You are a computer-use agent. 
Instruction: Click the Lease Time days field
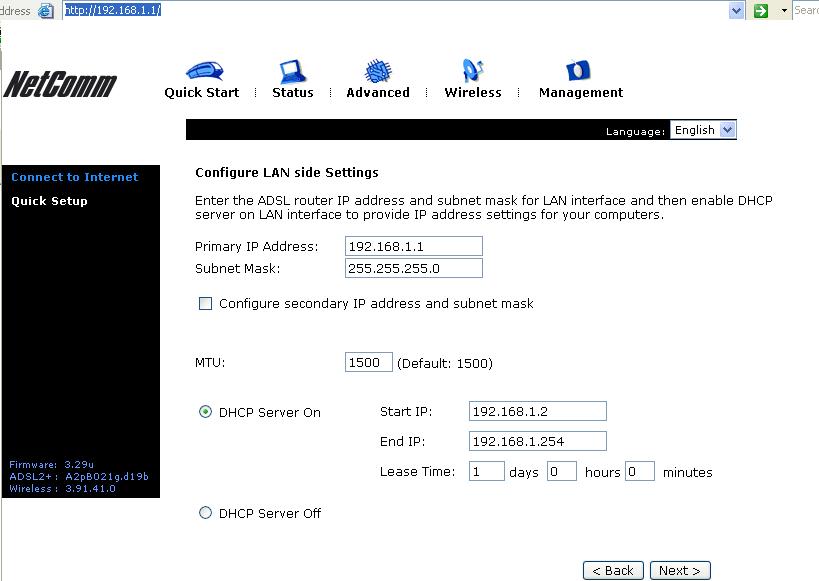point(487,471)
